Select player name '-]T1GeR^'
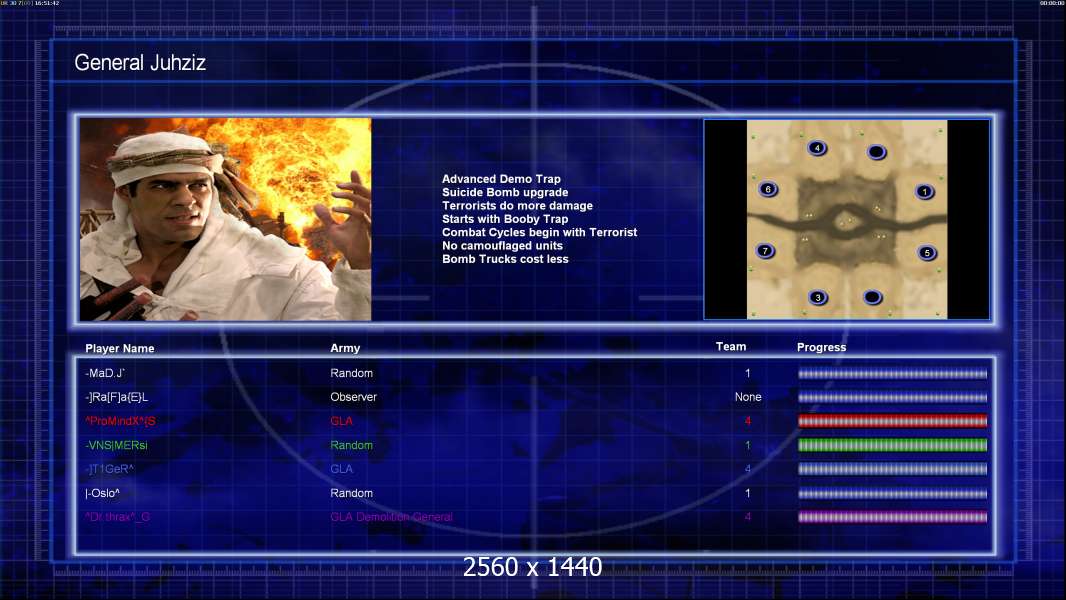 coord(109,469)
